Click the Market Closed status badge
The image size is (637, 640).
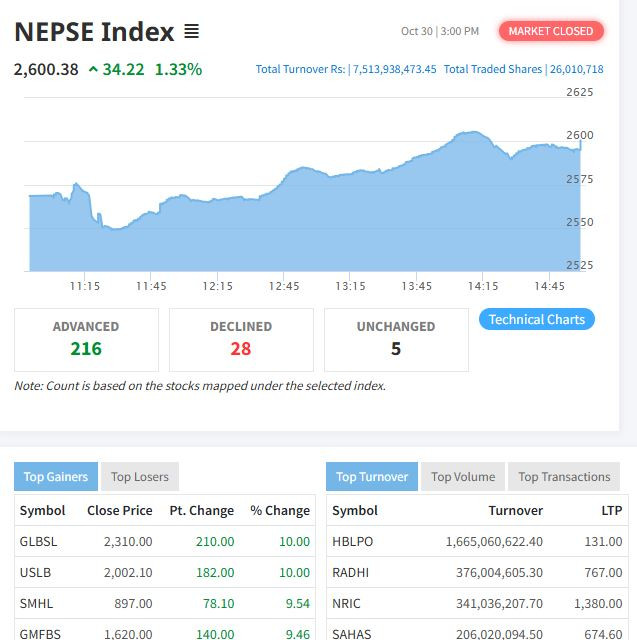(x=551, y=31)
